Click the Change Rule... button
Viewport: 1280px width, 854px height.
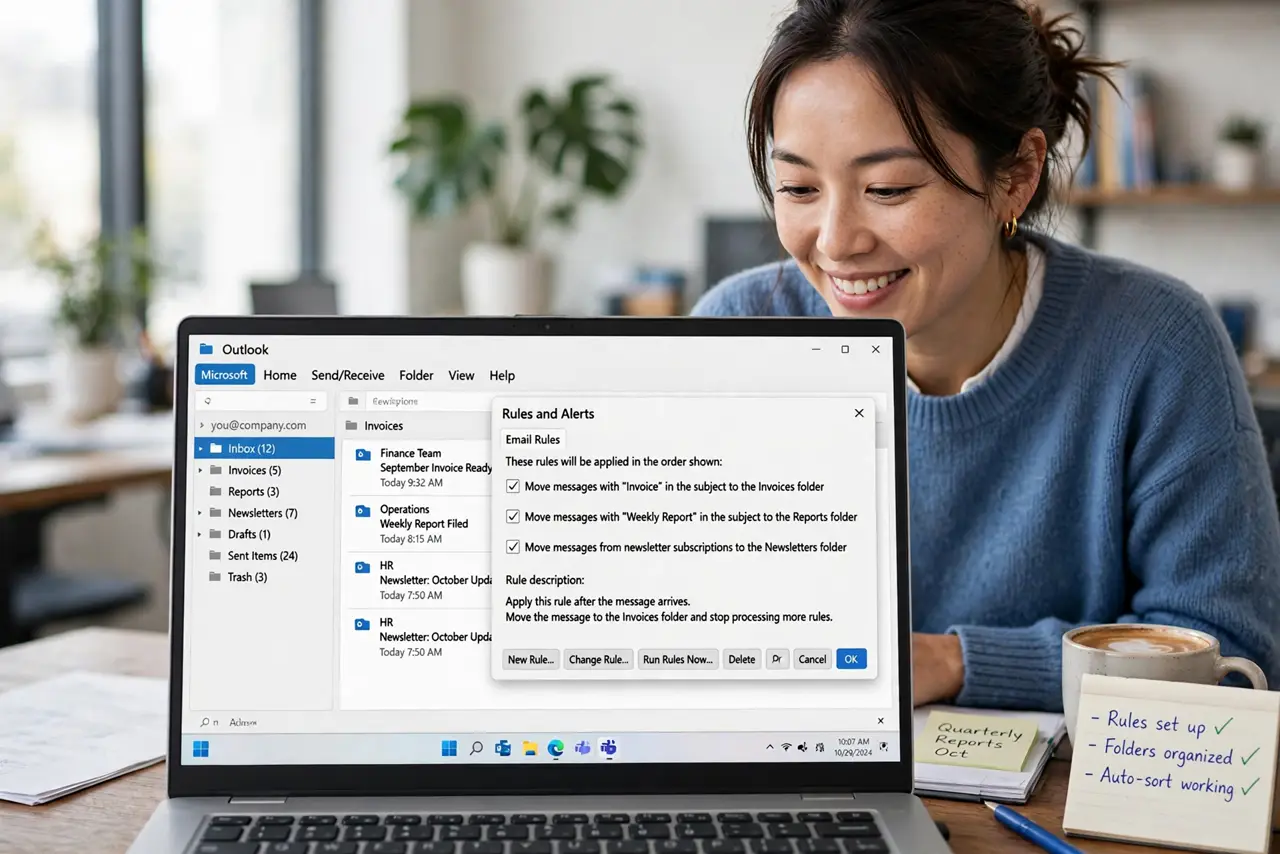click(599, 659)
